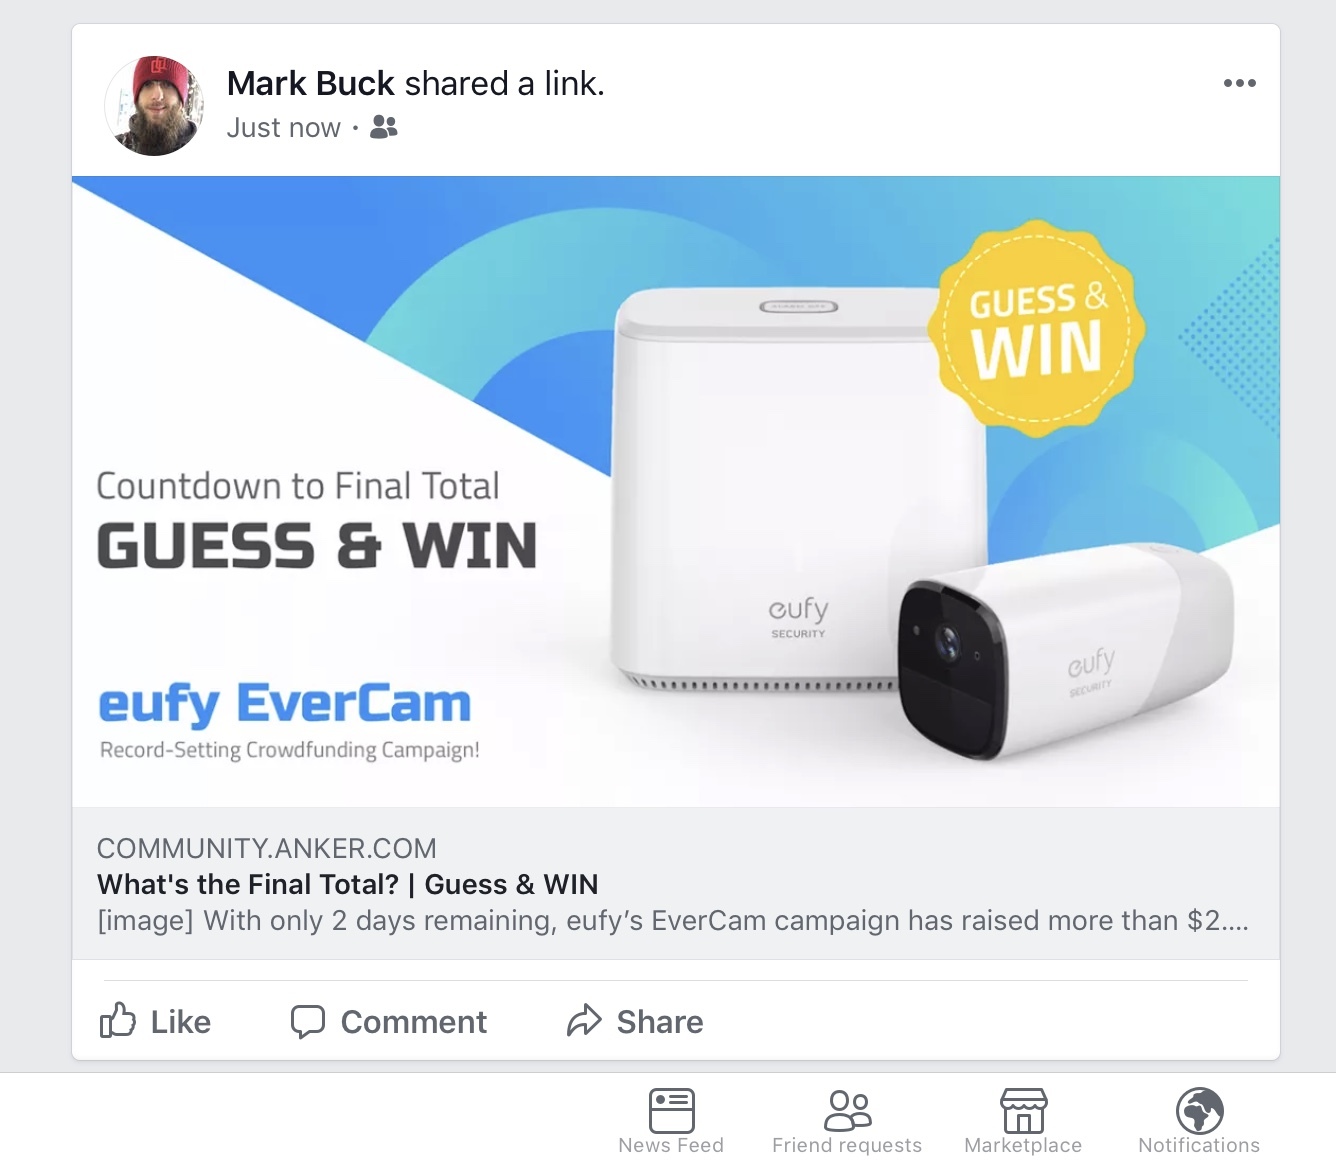Open the Notifications globe icon
Image resolution: width=1336 pixels, height=1170 pixels.
click(1199, 1110)
